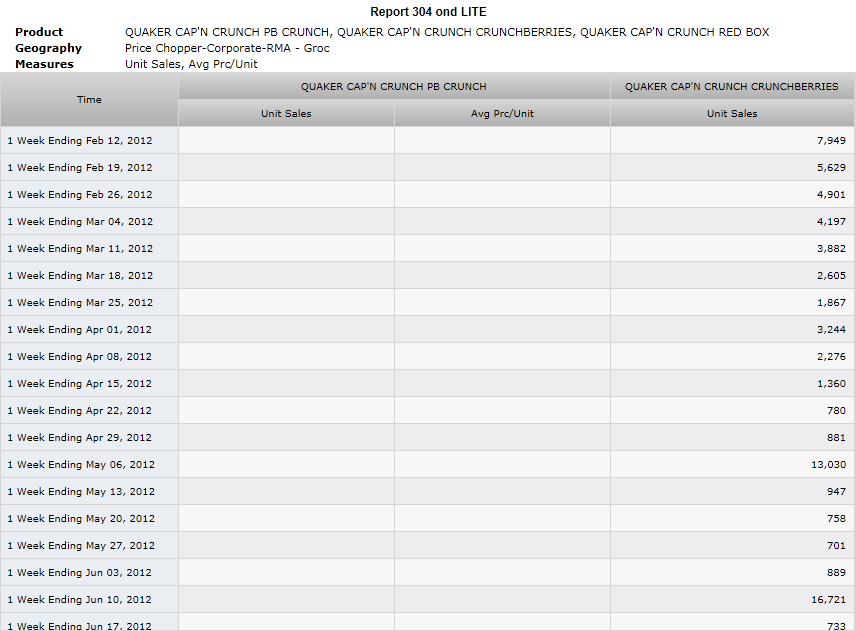This screenshot has height=631, width=856.
Task: Click the unit sales value 701
Action: (836, 546)
